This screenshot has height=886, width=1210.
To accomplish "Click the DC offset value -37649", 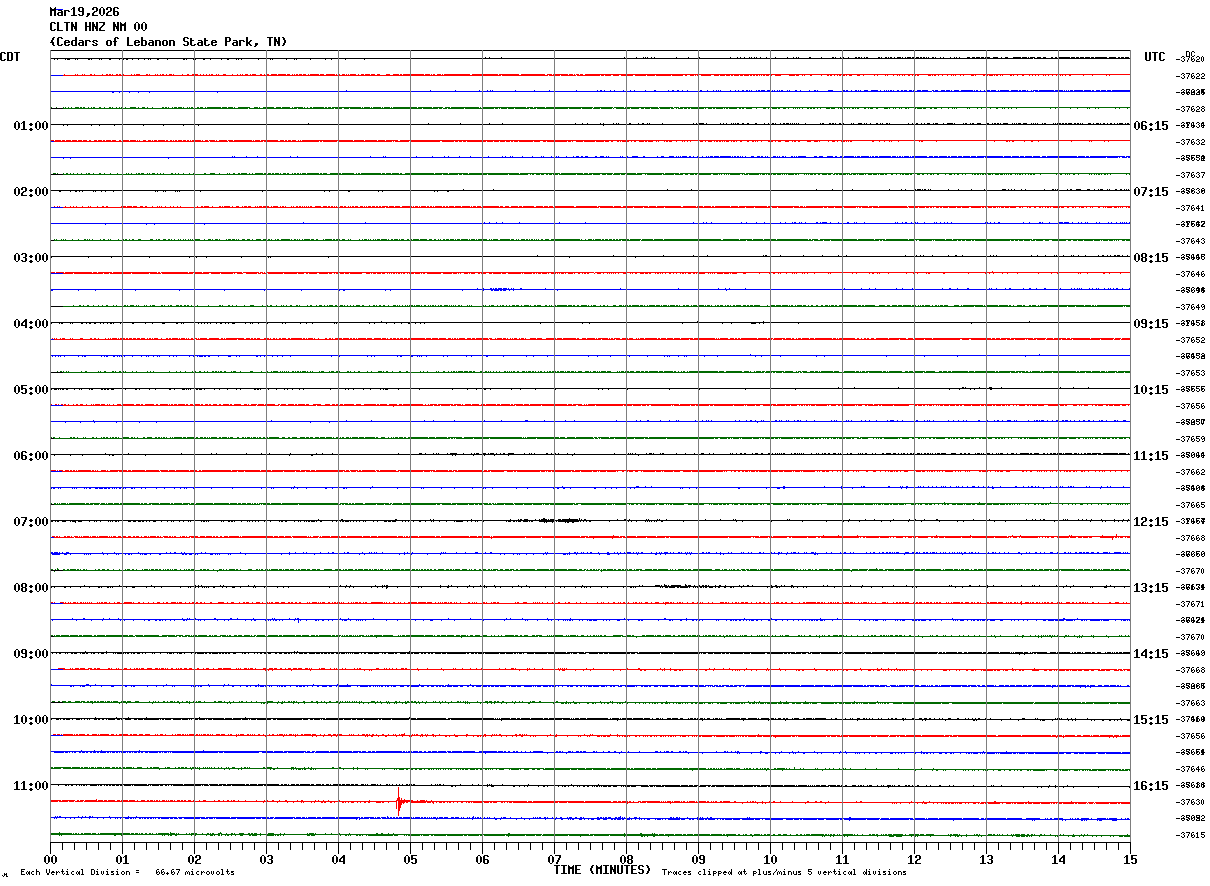I will point(1191,307).
